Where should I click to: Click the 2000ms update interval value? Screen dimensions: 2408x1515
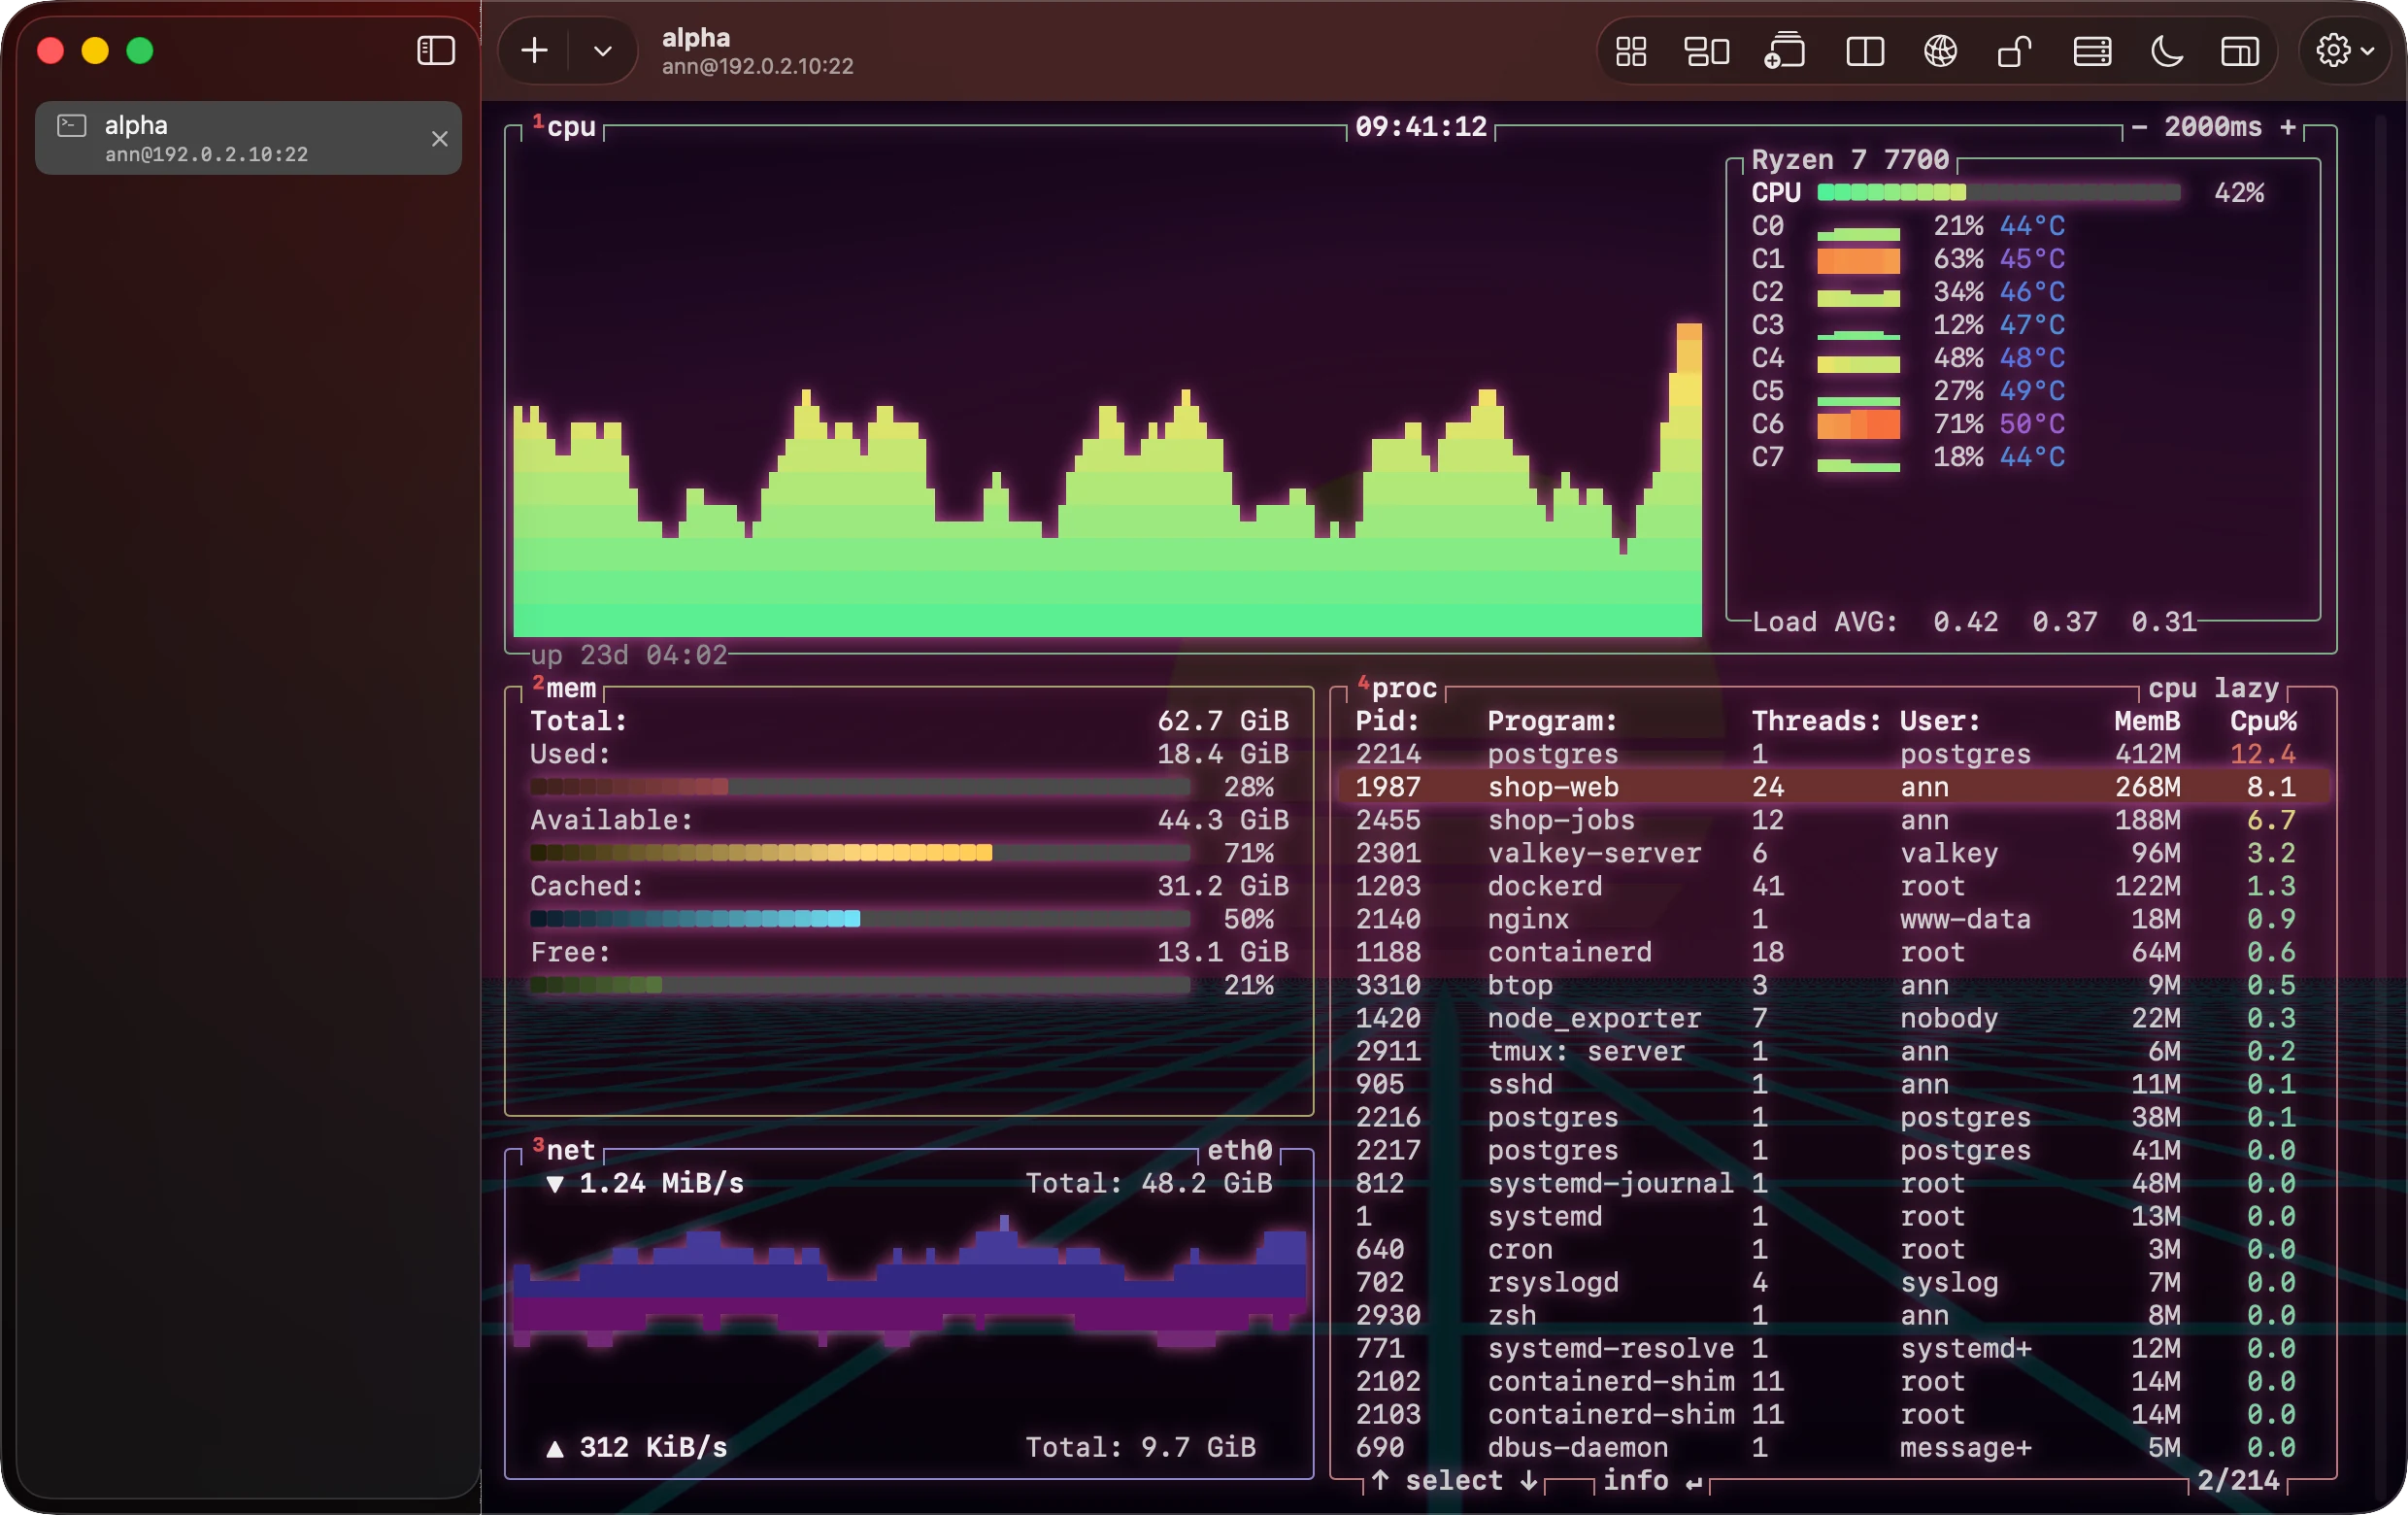[2213, 127]
